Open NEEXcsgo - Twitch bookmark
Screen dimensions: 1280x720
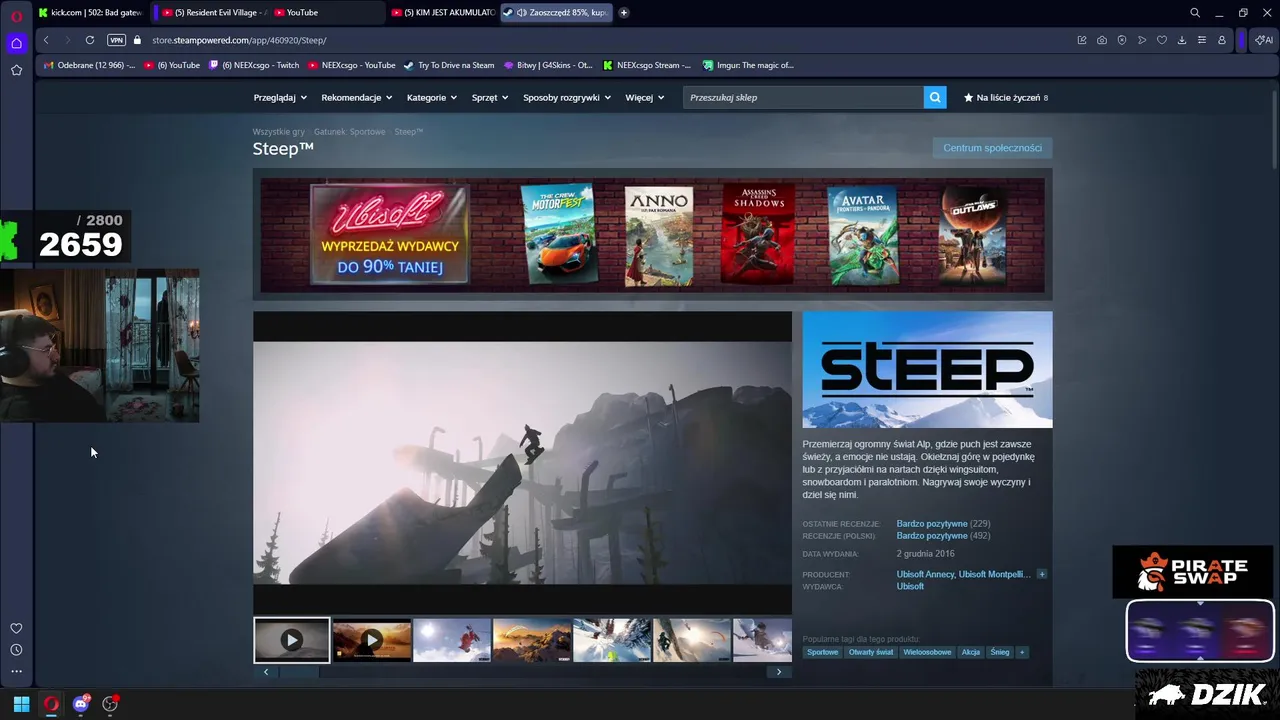point(254,65)
